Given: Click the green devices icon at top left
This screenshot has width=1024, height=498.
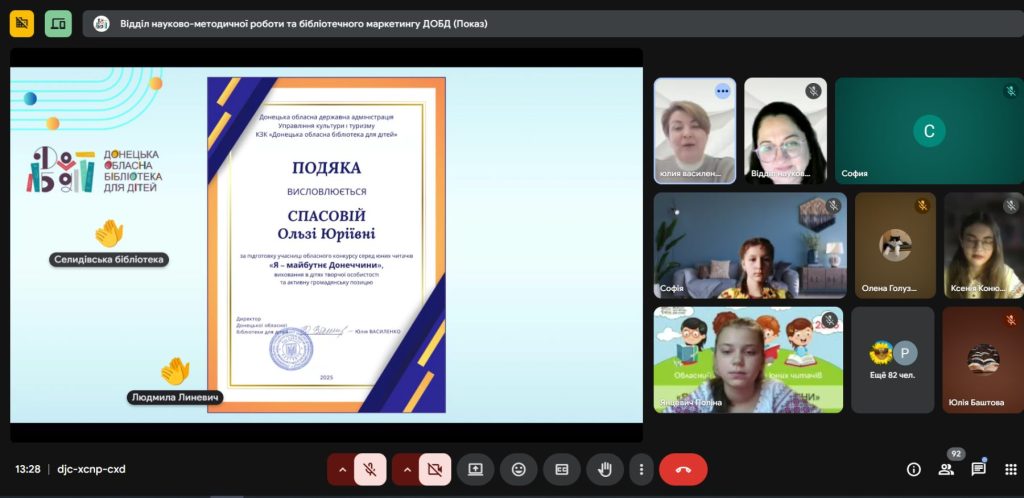Looking at the screenshot, I should pyautogui.click(x=58, y=23).
